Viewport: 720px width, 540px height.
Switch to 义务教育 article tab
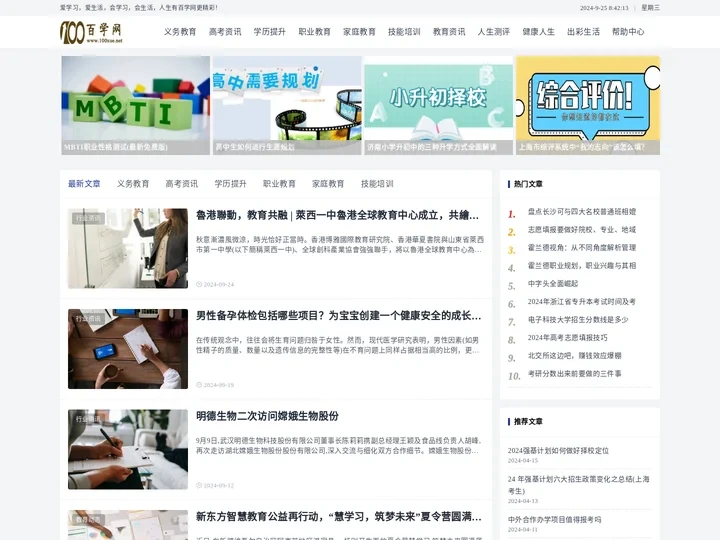click(x=133, y=184)
